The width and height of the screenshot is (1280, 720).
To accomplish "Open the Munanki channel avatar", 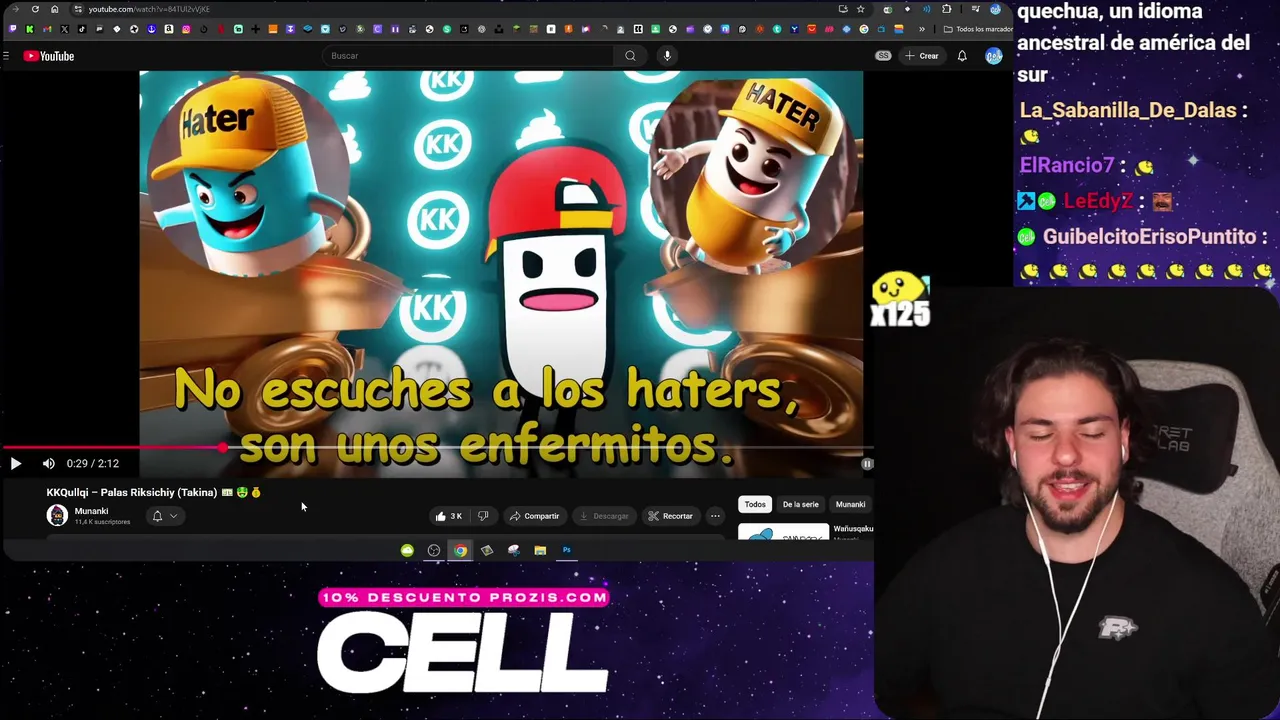I will pyautogui.click(x=57, y=515).
